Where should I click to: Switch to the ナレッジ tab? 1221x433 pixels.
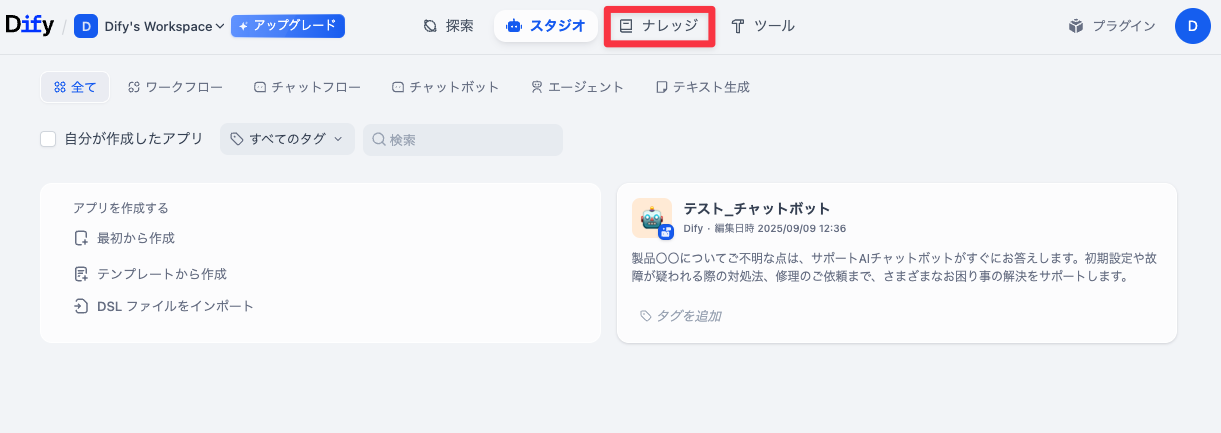tap(659, 26)
